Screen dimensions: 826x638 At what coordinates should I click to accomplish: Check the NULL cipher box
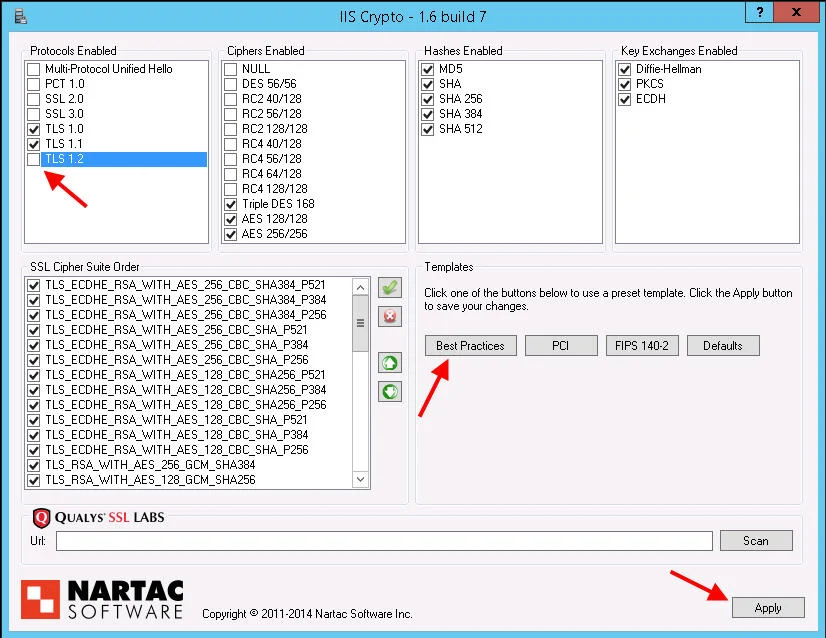pyautogui.click(x=231, y=69)
